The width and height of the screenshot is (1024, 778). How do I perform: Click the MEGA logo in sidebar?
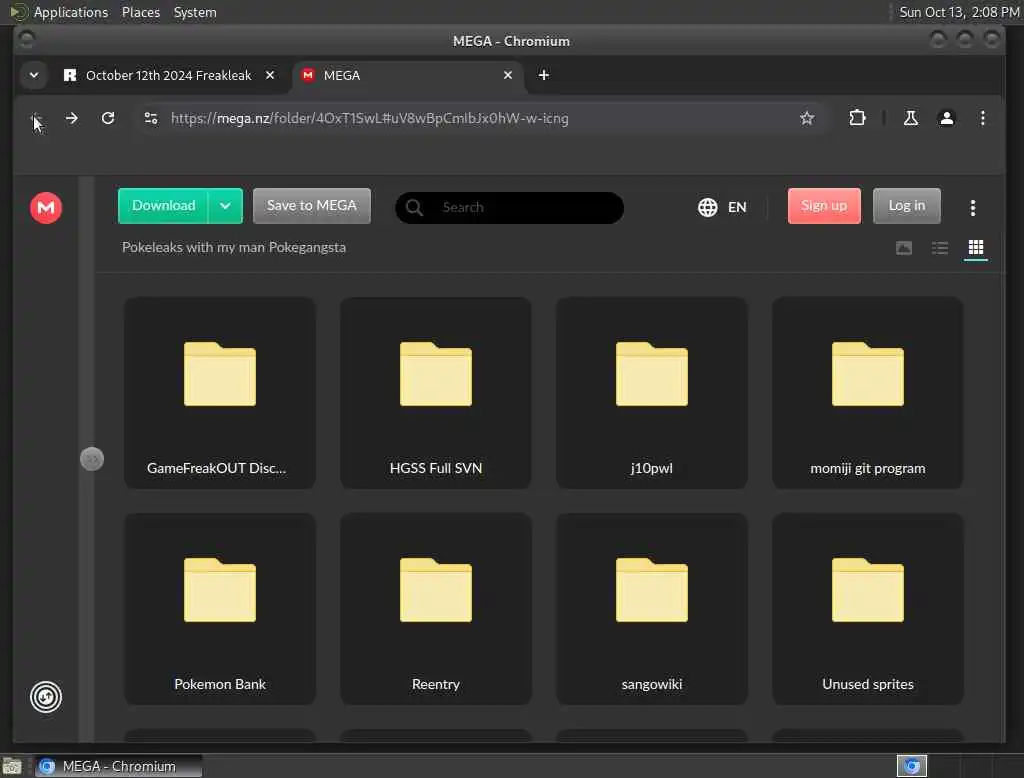pos(46,208)
